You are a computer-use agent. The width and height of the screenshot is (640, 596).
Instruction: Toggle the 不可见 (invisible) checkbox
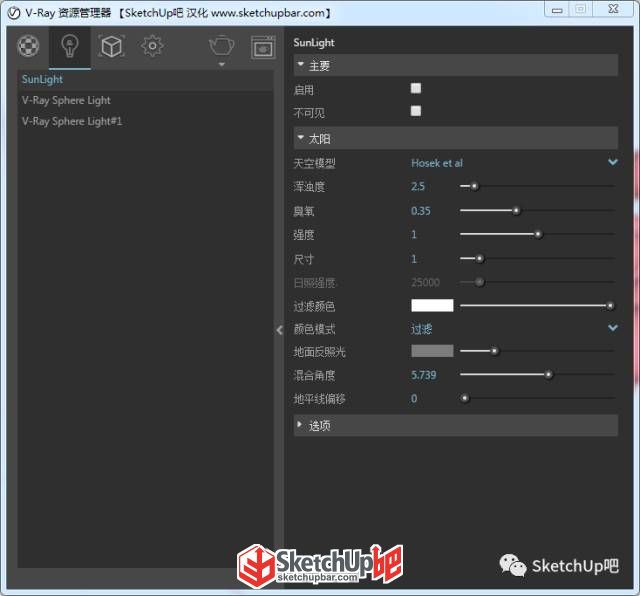coord(416,111)
